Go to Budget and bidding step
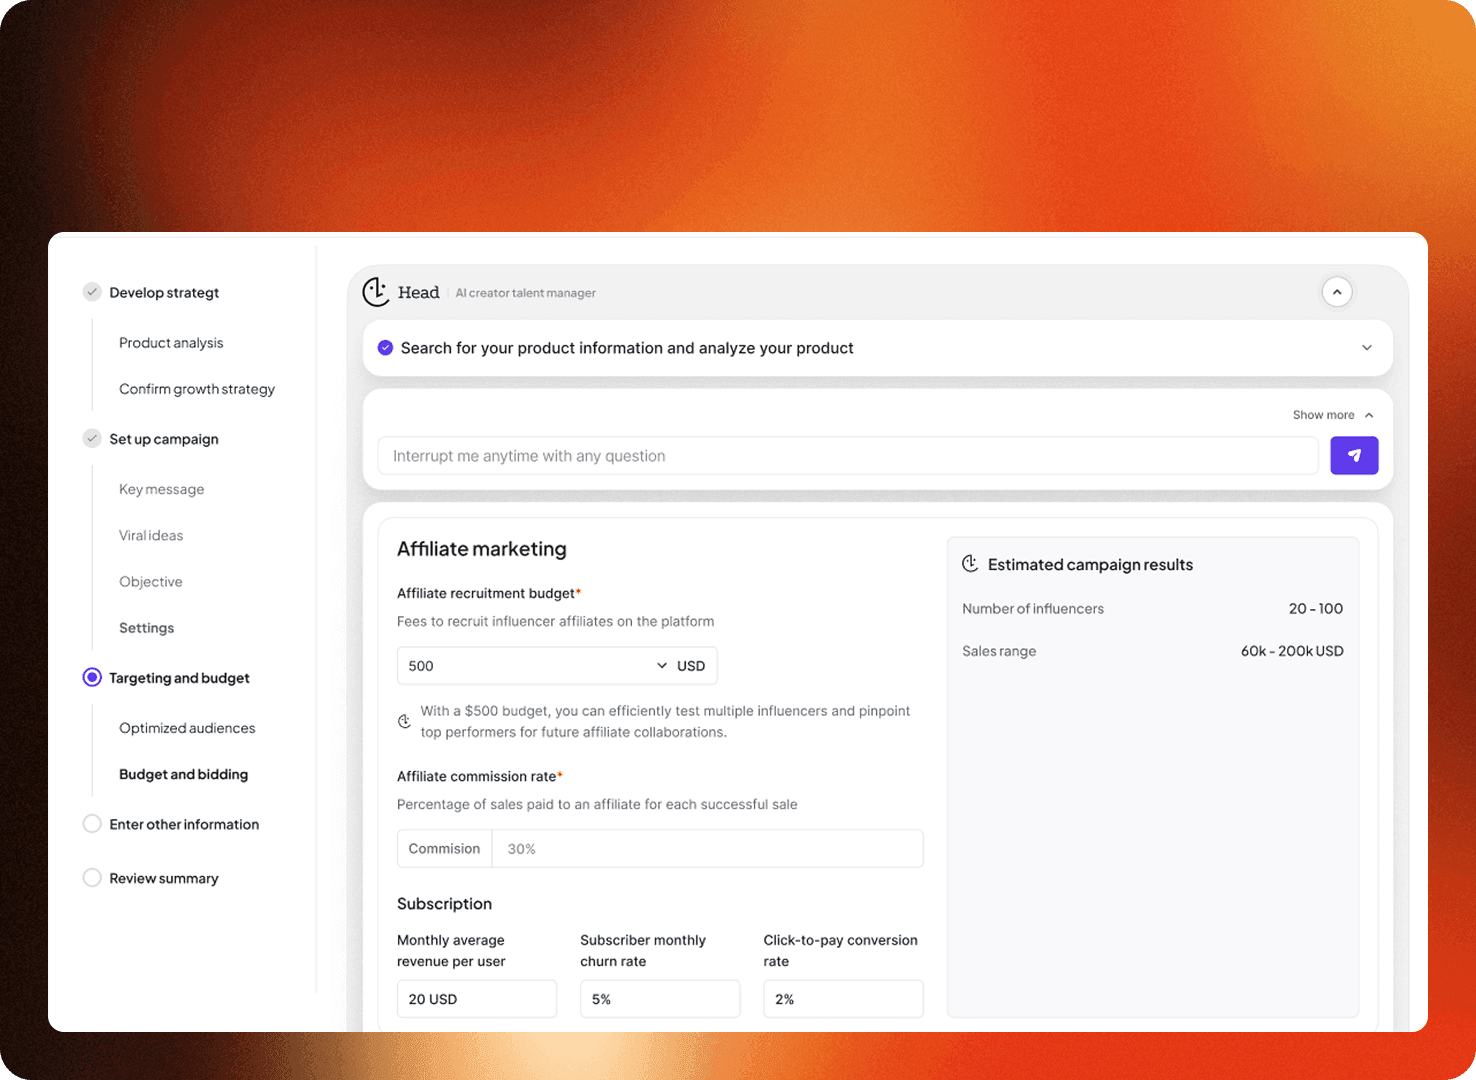 tap(184, 774)
